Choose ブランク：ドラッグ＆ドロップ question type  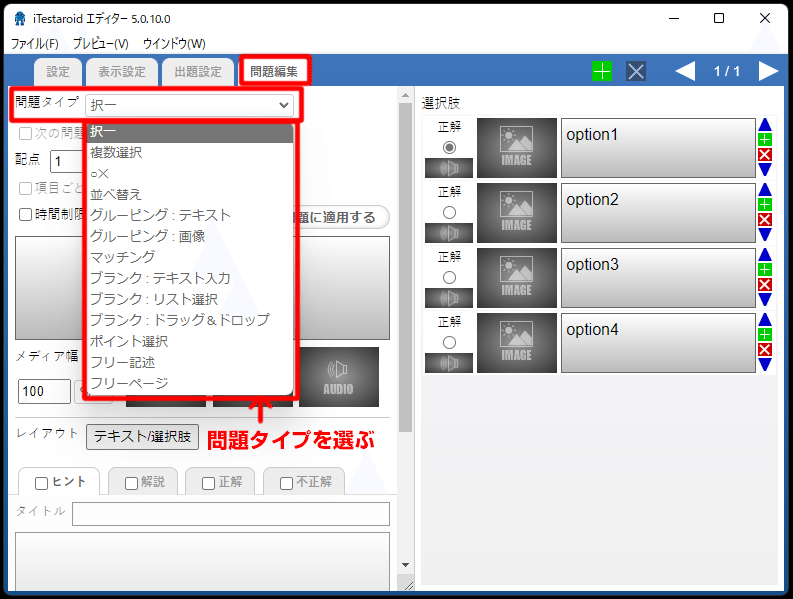click(190, 320)
